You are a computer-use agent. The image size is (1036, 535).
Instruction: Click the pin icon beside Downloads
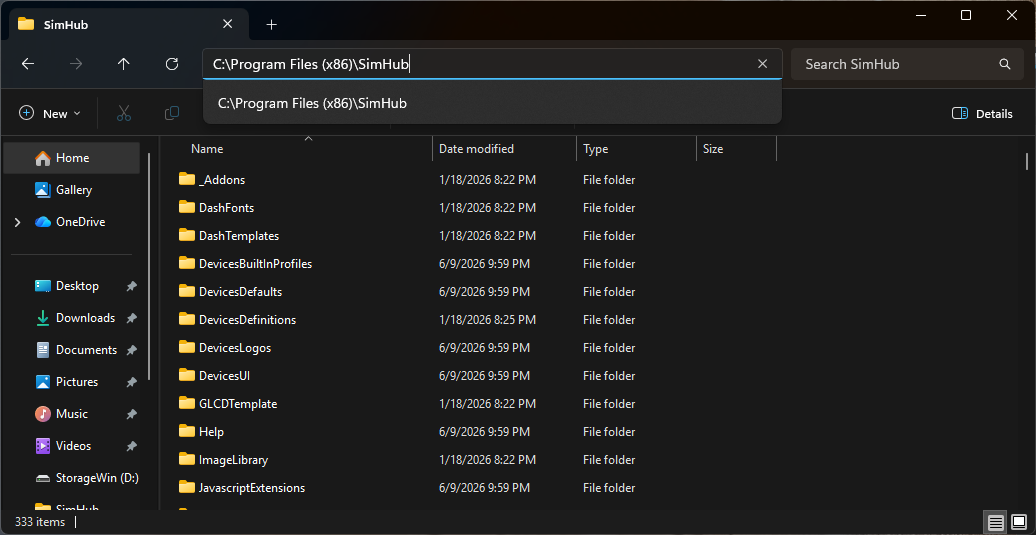coord(131,318)
